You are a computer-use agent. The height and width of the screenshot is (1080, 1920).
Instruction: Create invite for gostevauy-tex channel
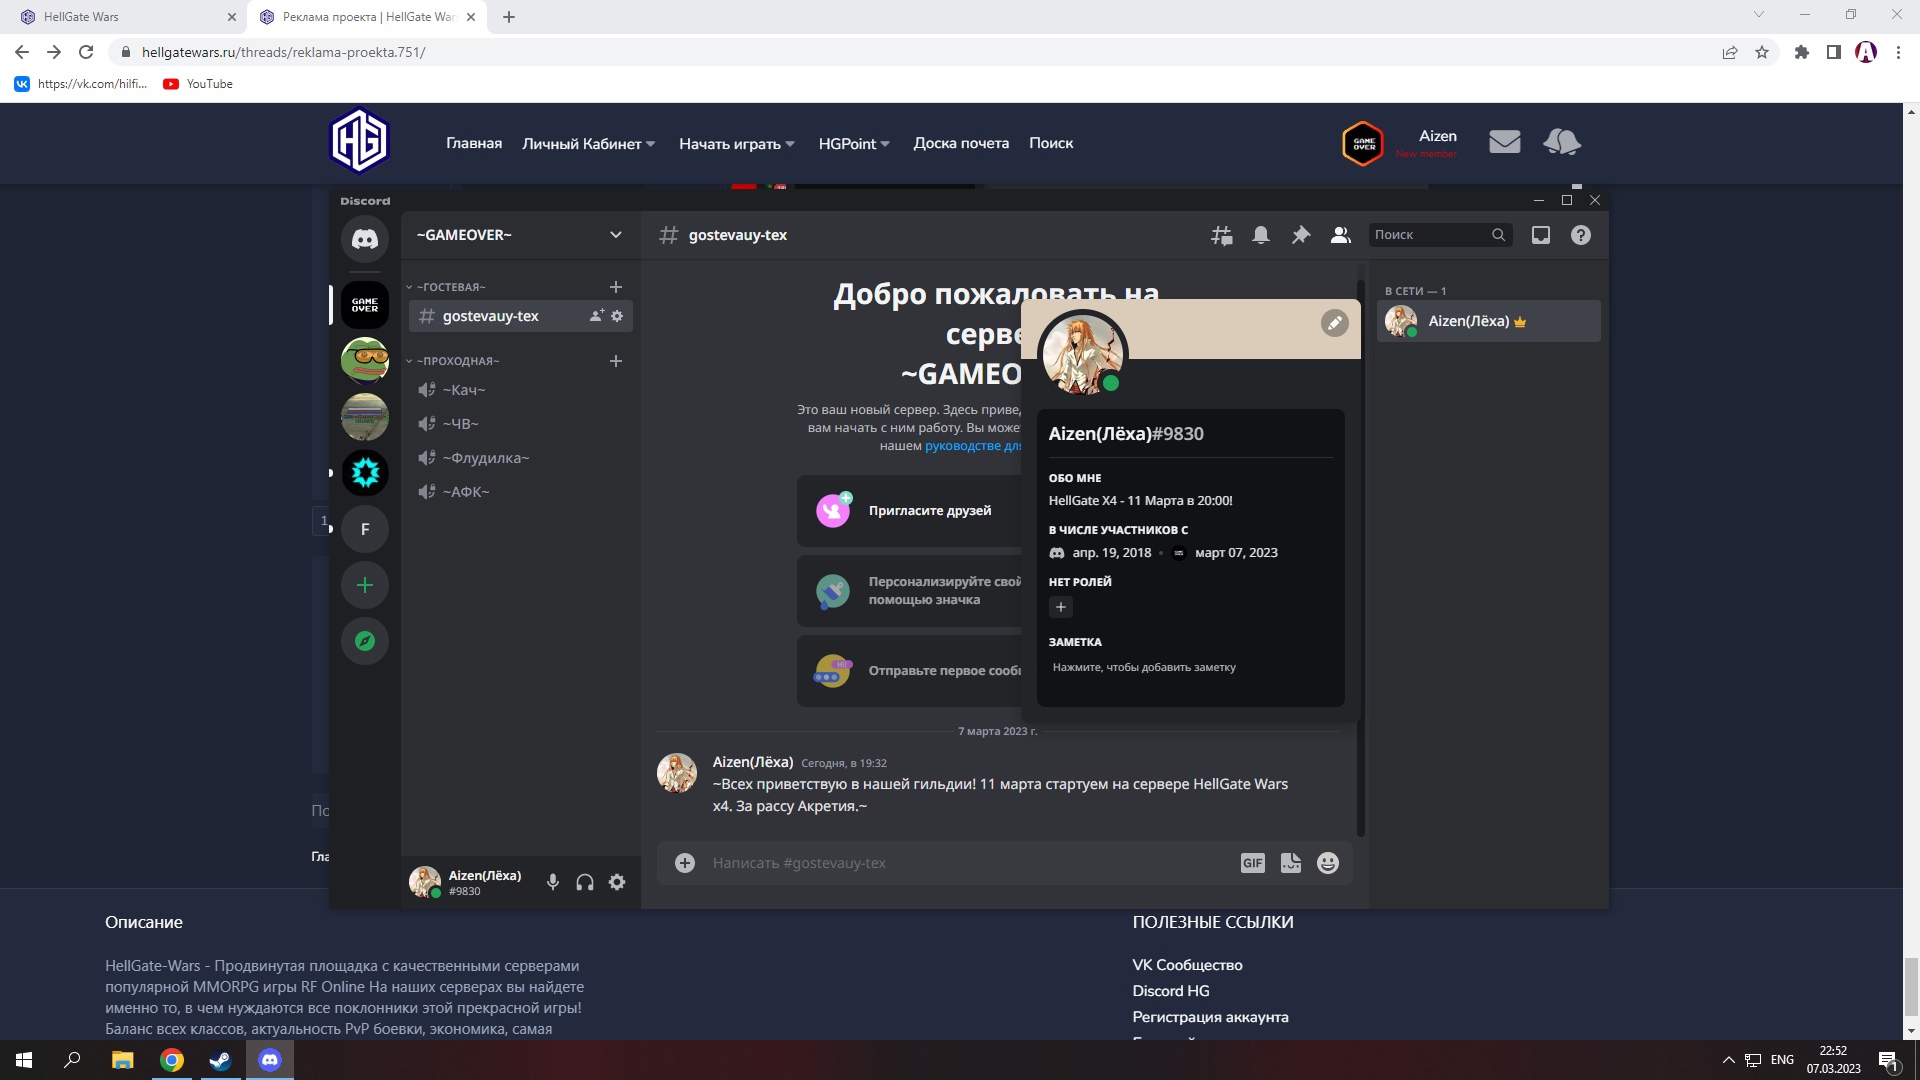597,316
